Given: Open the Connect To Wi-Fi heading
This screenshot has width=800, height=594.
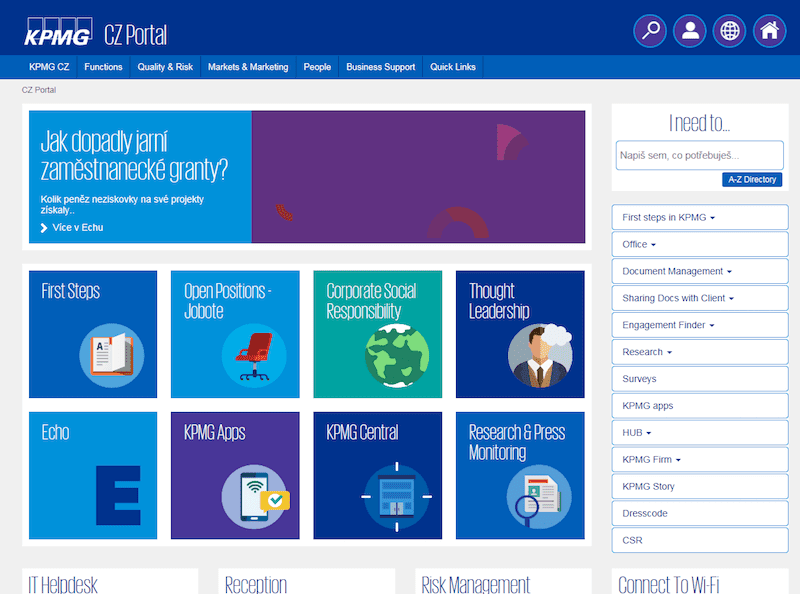Looking at the screenshot, I should tap(668, 584).
